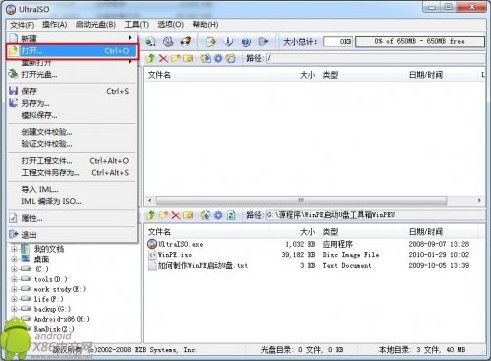Click the 大小总计 size field
Image resolution: width=491 pixels, height=361 pixels.
click(338, 42)
